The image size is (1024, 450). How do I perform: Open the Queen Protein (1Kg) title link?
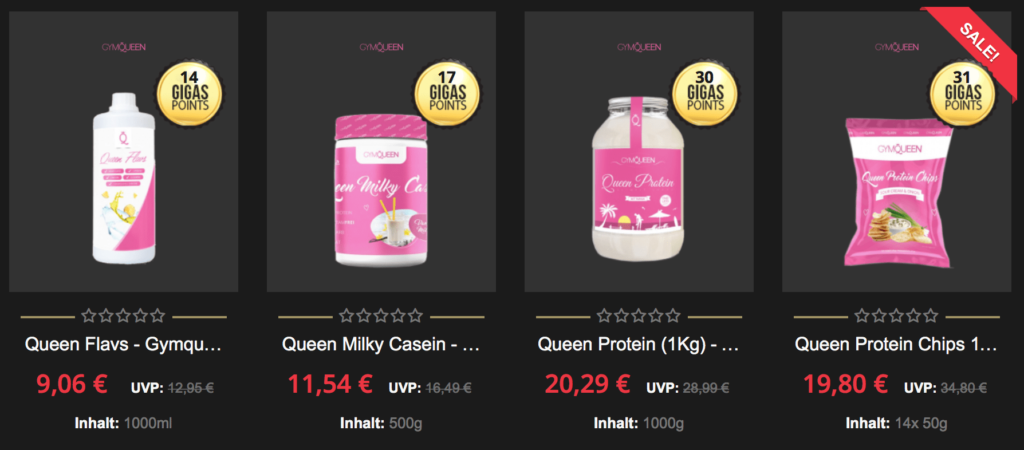click(x=638, y=346)
